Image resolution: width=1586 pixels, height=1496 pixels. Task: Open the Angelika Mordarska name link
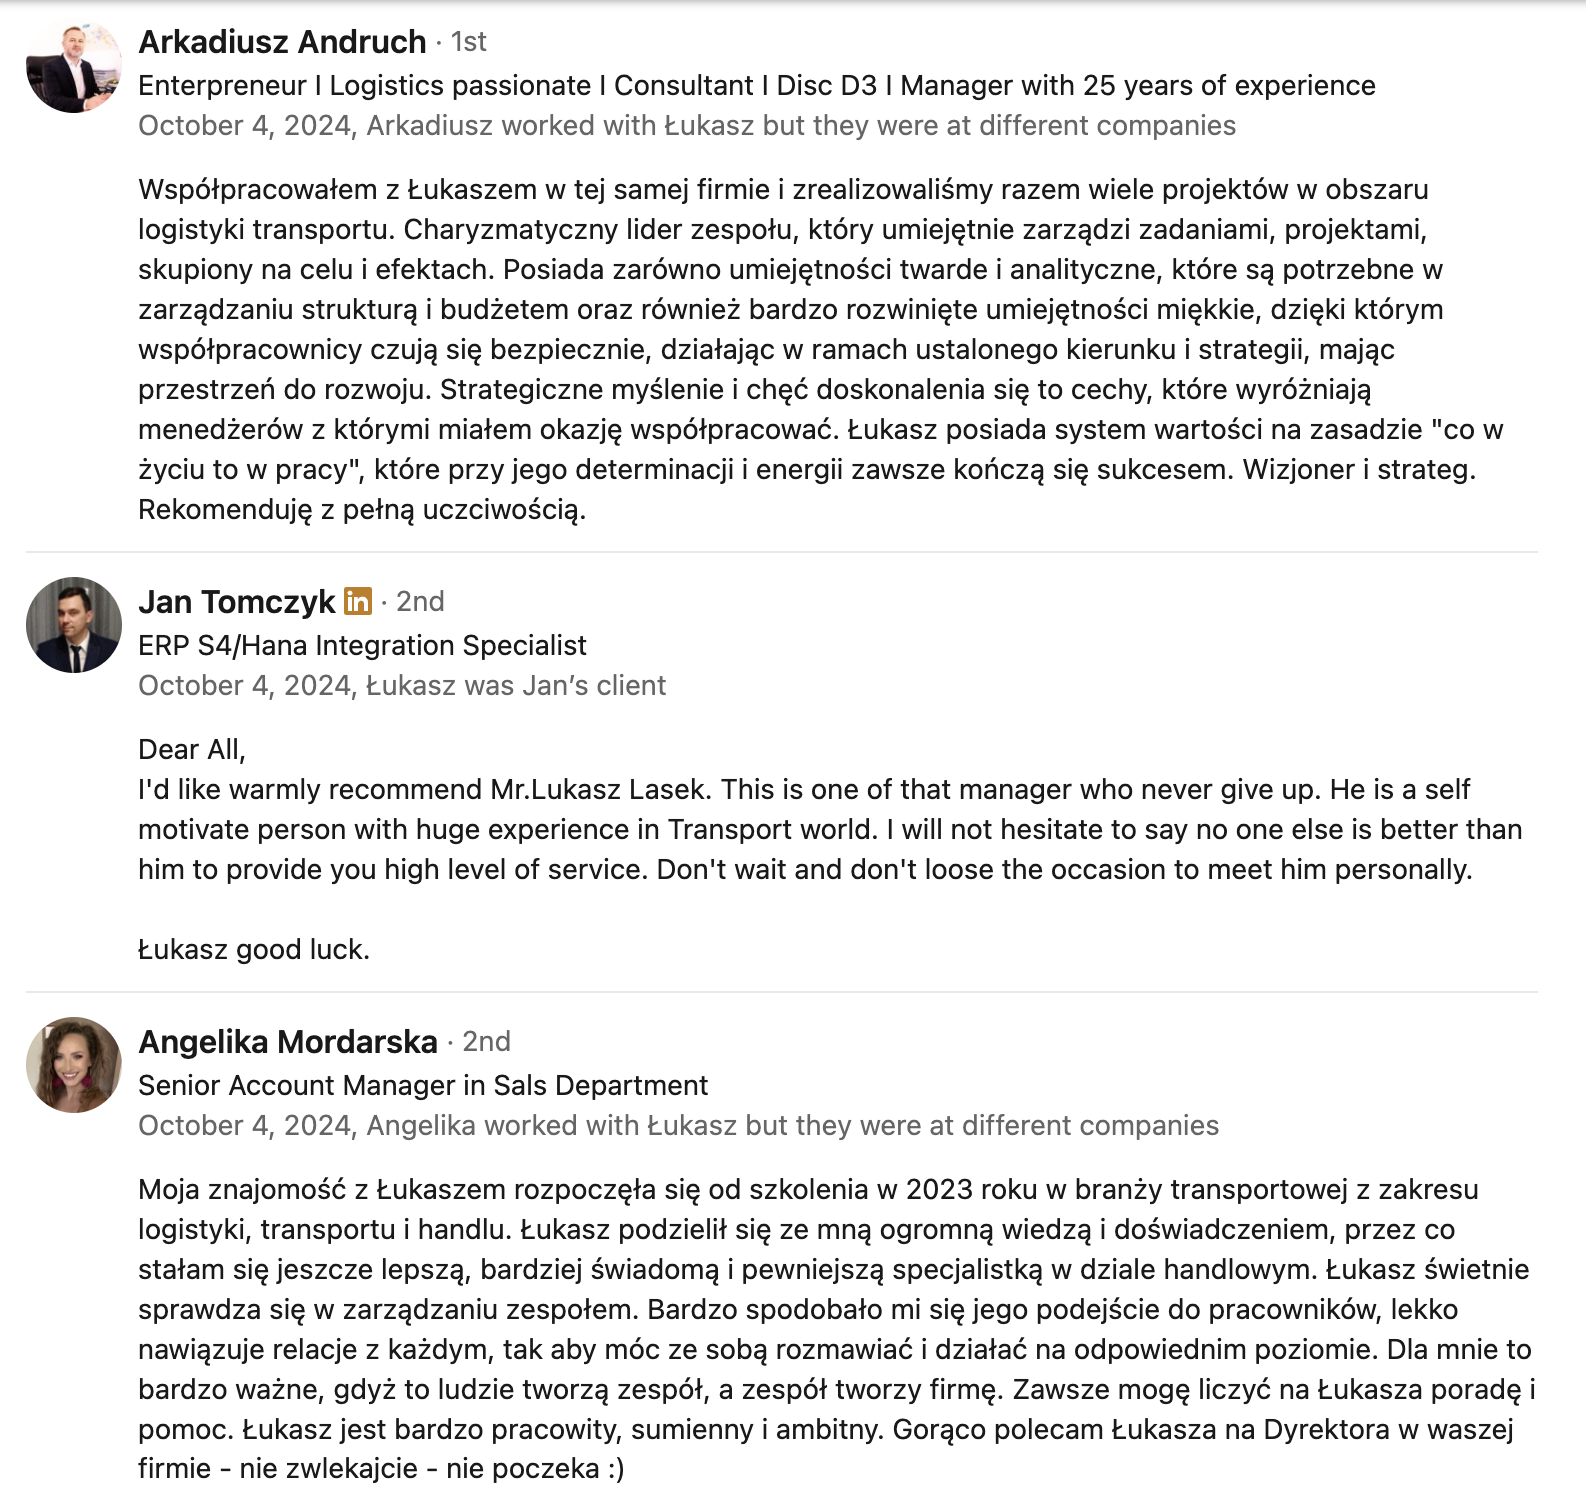[288, 1042]
